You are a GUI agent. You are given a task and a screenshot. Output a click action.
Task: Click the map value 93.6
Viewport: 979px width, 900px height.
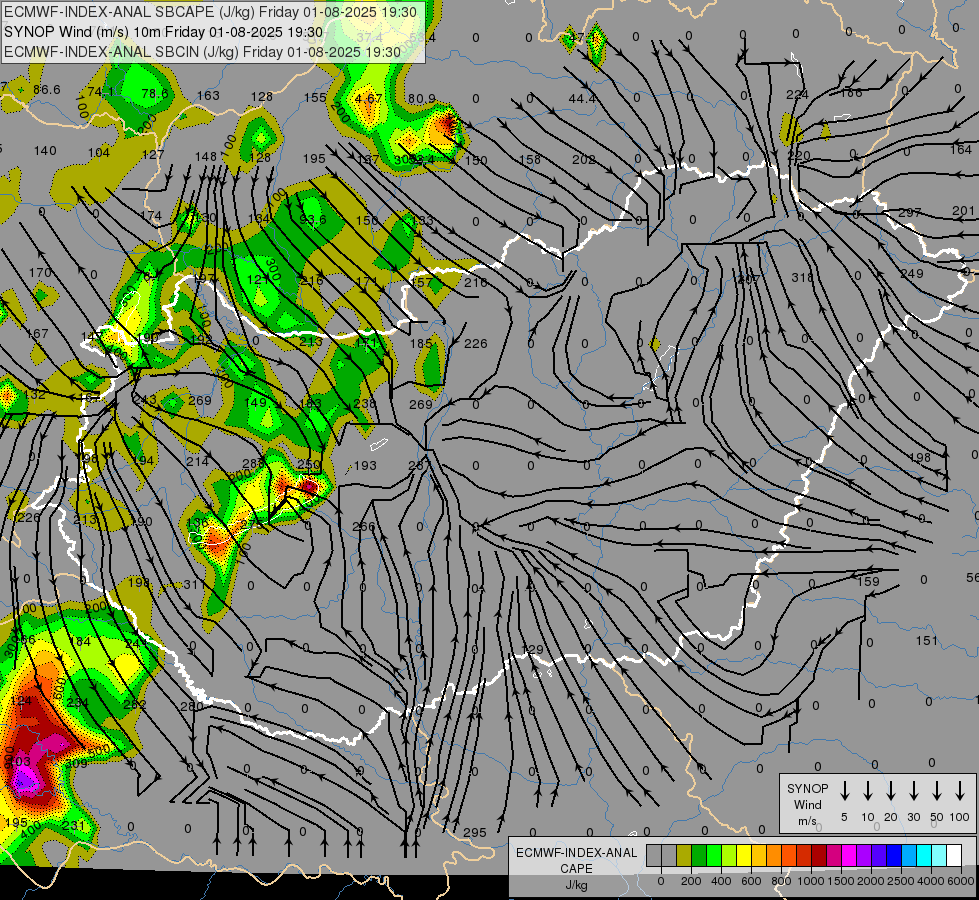[313, 220]
